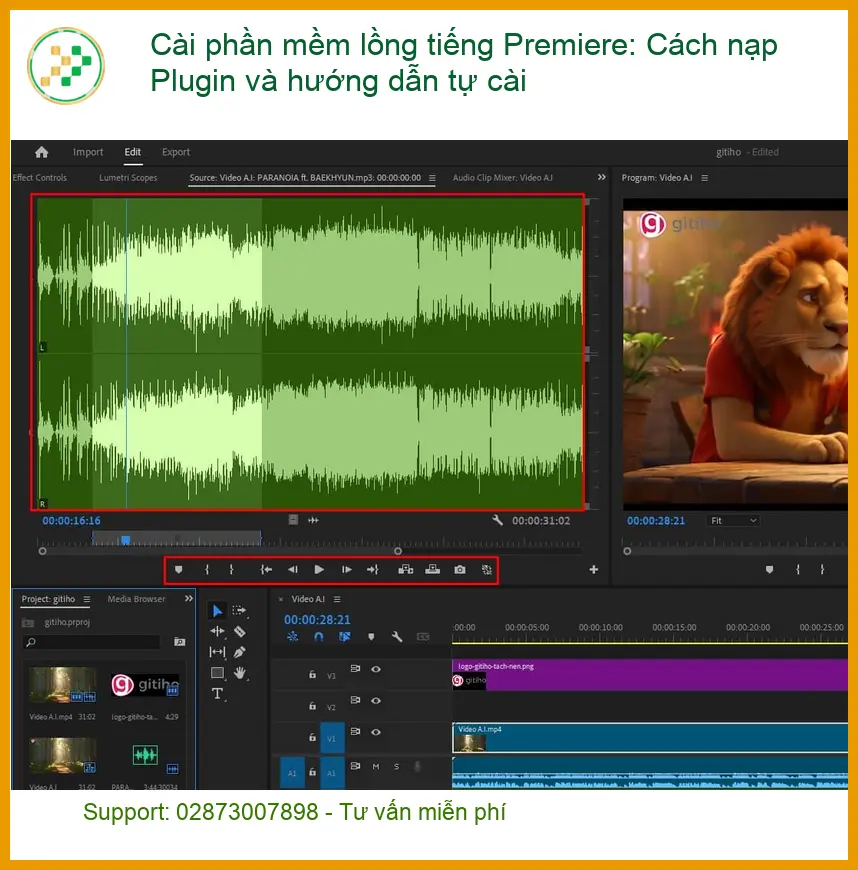The width and height of the screenshot is (858, 870).
Task: Select the Pen tool
Action: point(240,652)
